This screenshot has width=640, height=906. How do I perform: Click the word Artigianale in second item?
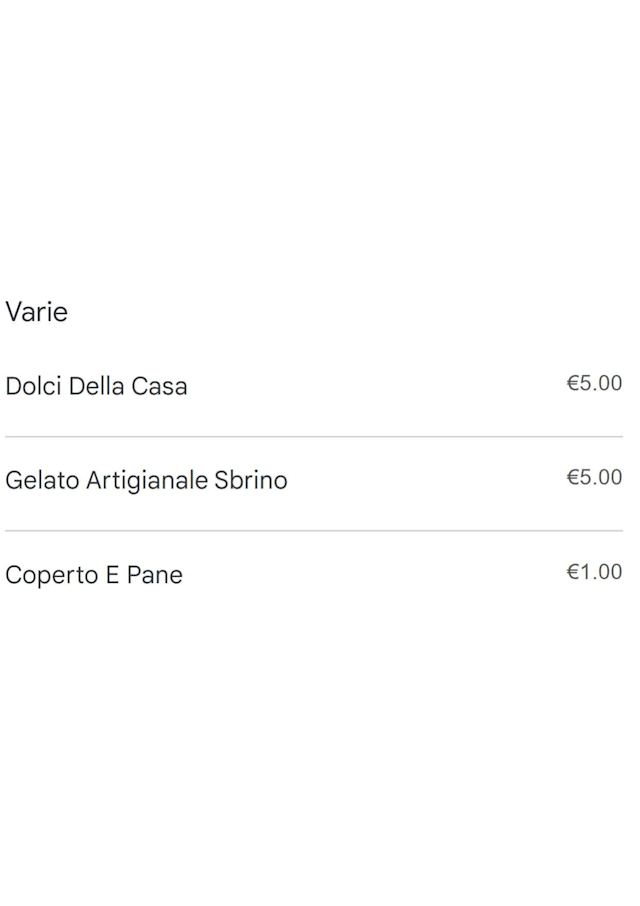147,480
